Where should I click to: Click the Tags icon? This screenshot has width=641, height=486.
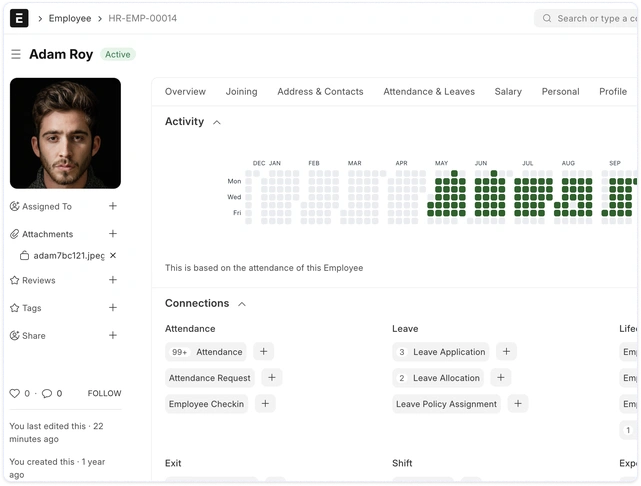coord(14,308)
